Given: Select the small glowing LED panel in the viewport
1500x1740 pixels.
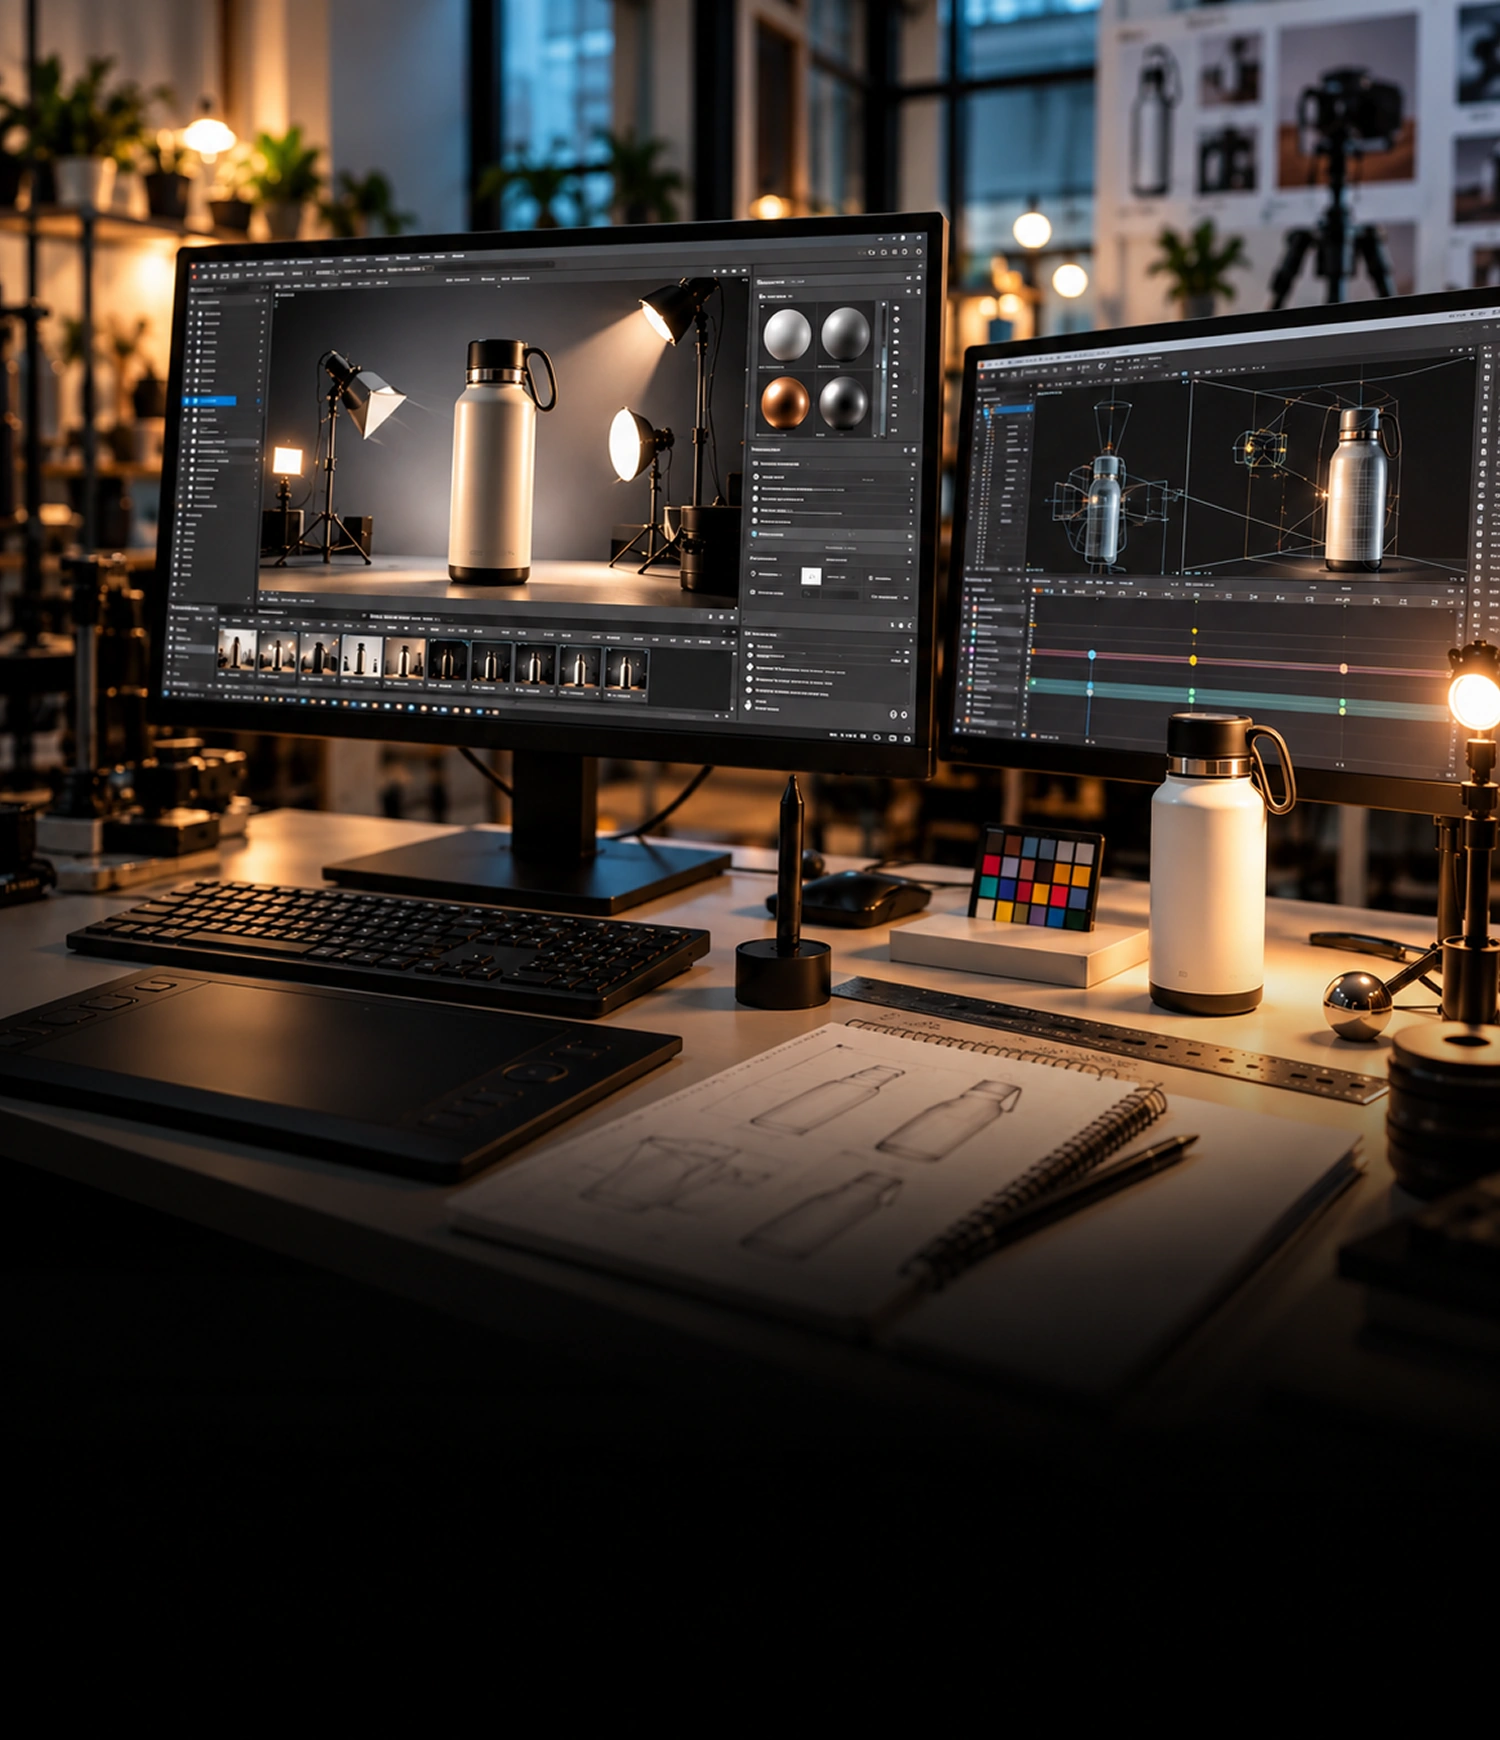Looking at the screenshot, I should pyautogui.click(x=287, y=461).
